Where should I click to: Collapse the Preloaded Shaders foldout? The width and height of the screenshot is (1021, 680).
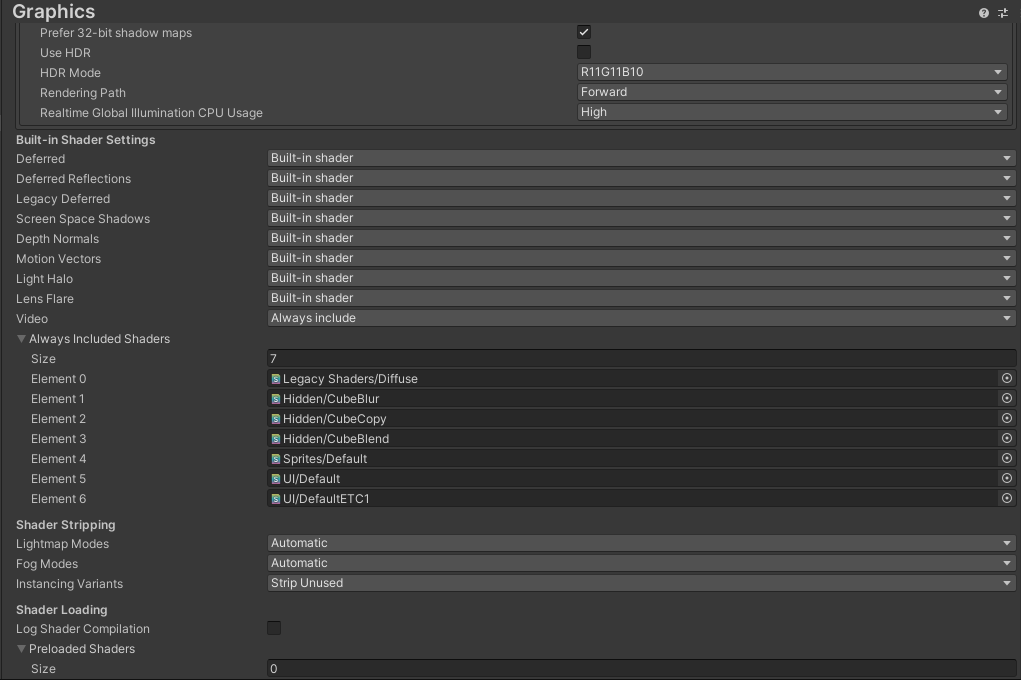(x=20, y=648)
